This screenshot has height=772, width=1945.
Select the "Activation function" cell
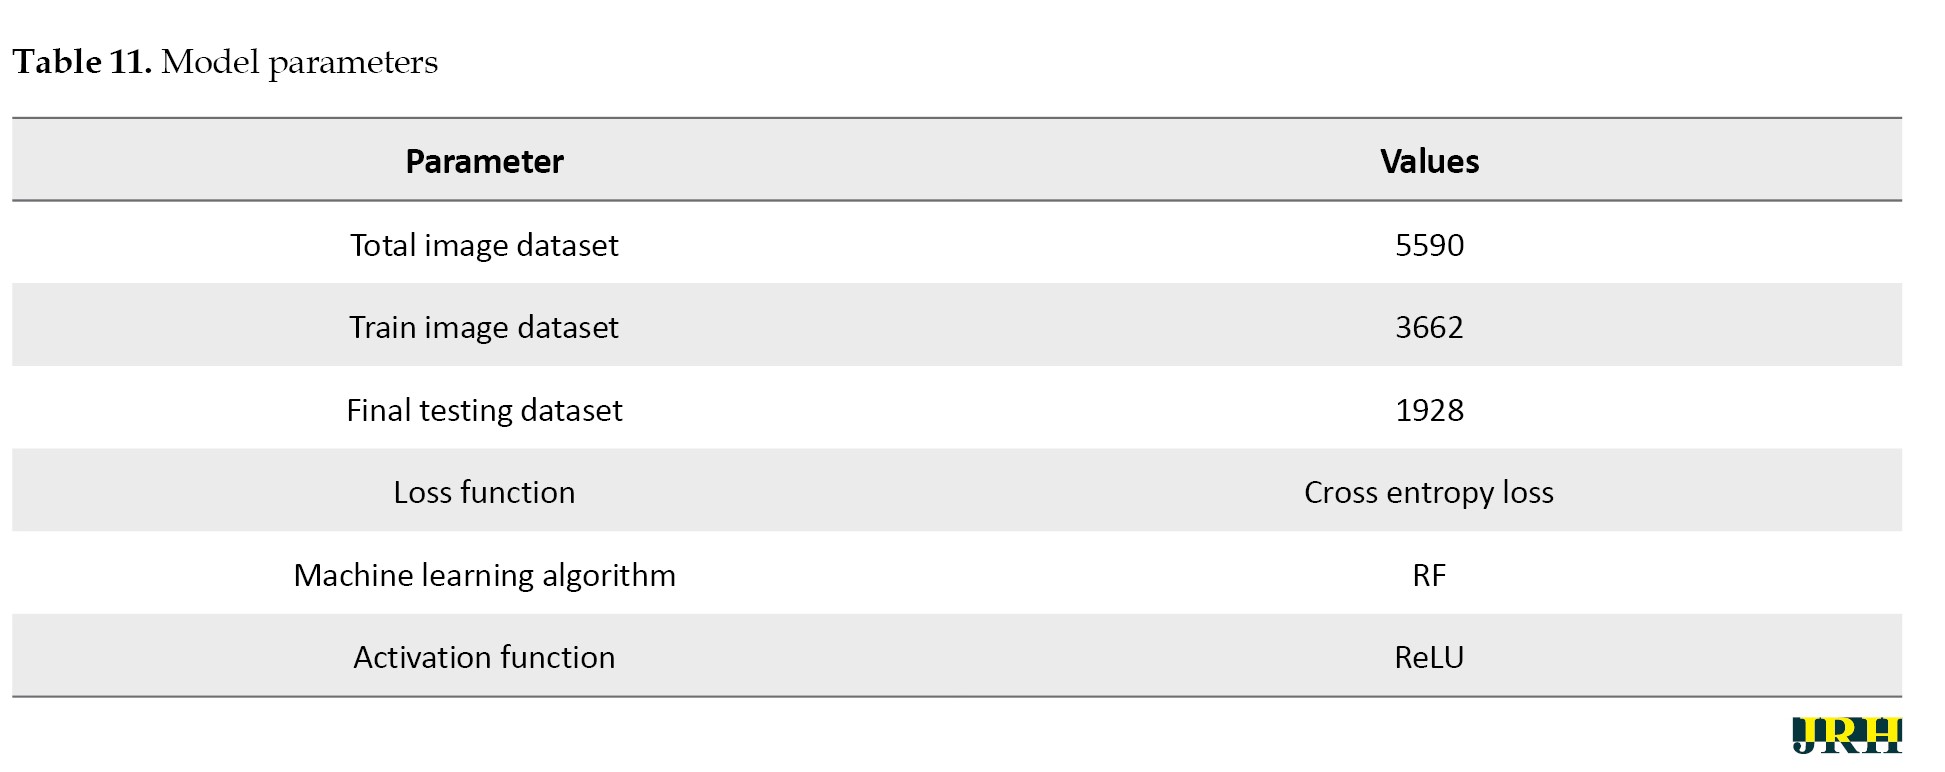coord(484,657)
